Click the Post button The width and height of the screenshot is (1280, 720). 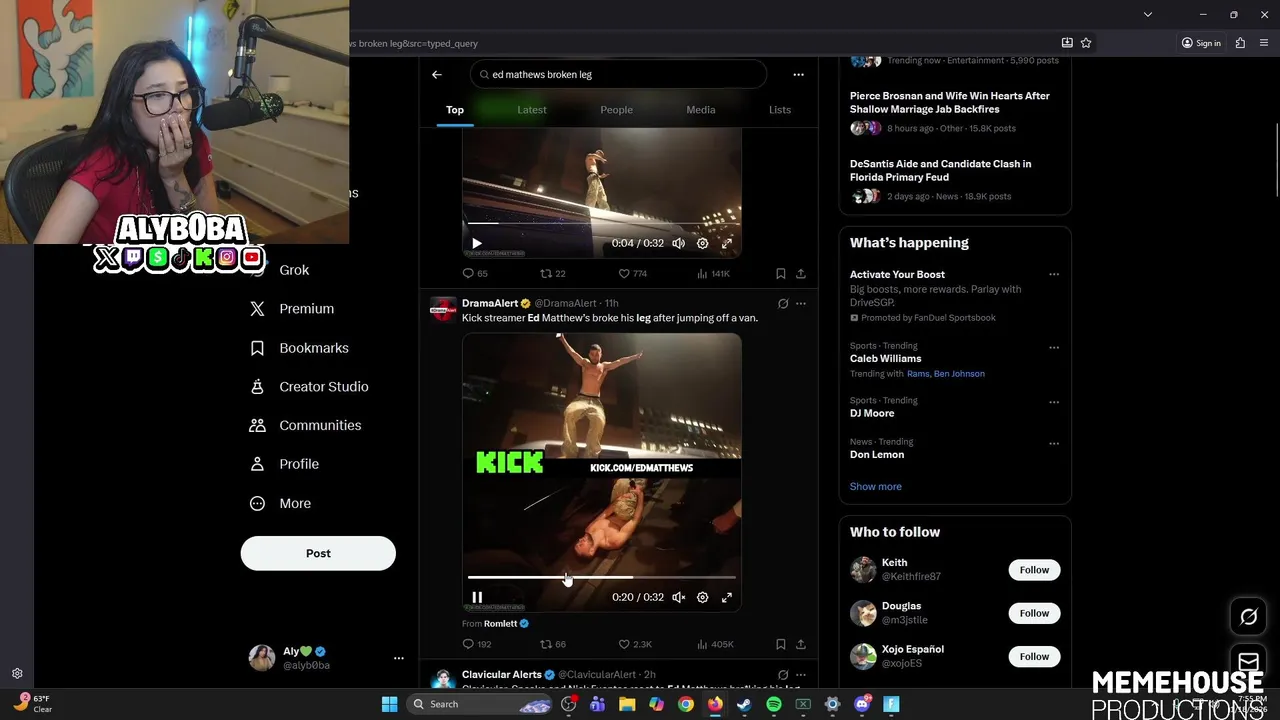318,553
